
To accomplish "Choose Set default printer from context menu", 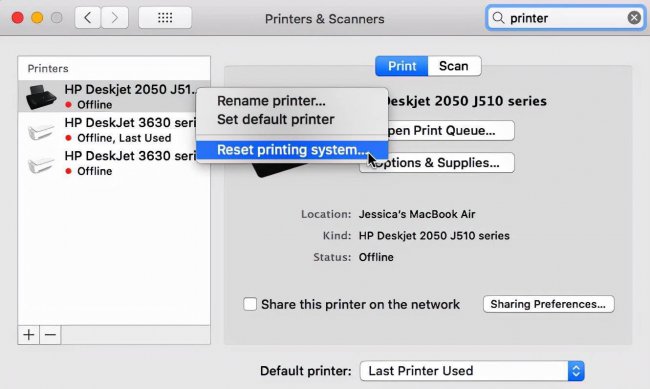I will pyautogui.click(x=292, y=119).
